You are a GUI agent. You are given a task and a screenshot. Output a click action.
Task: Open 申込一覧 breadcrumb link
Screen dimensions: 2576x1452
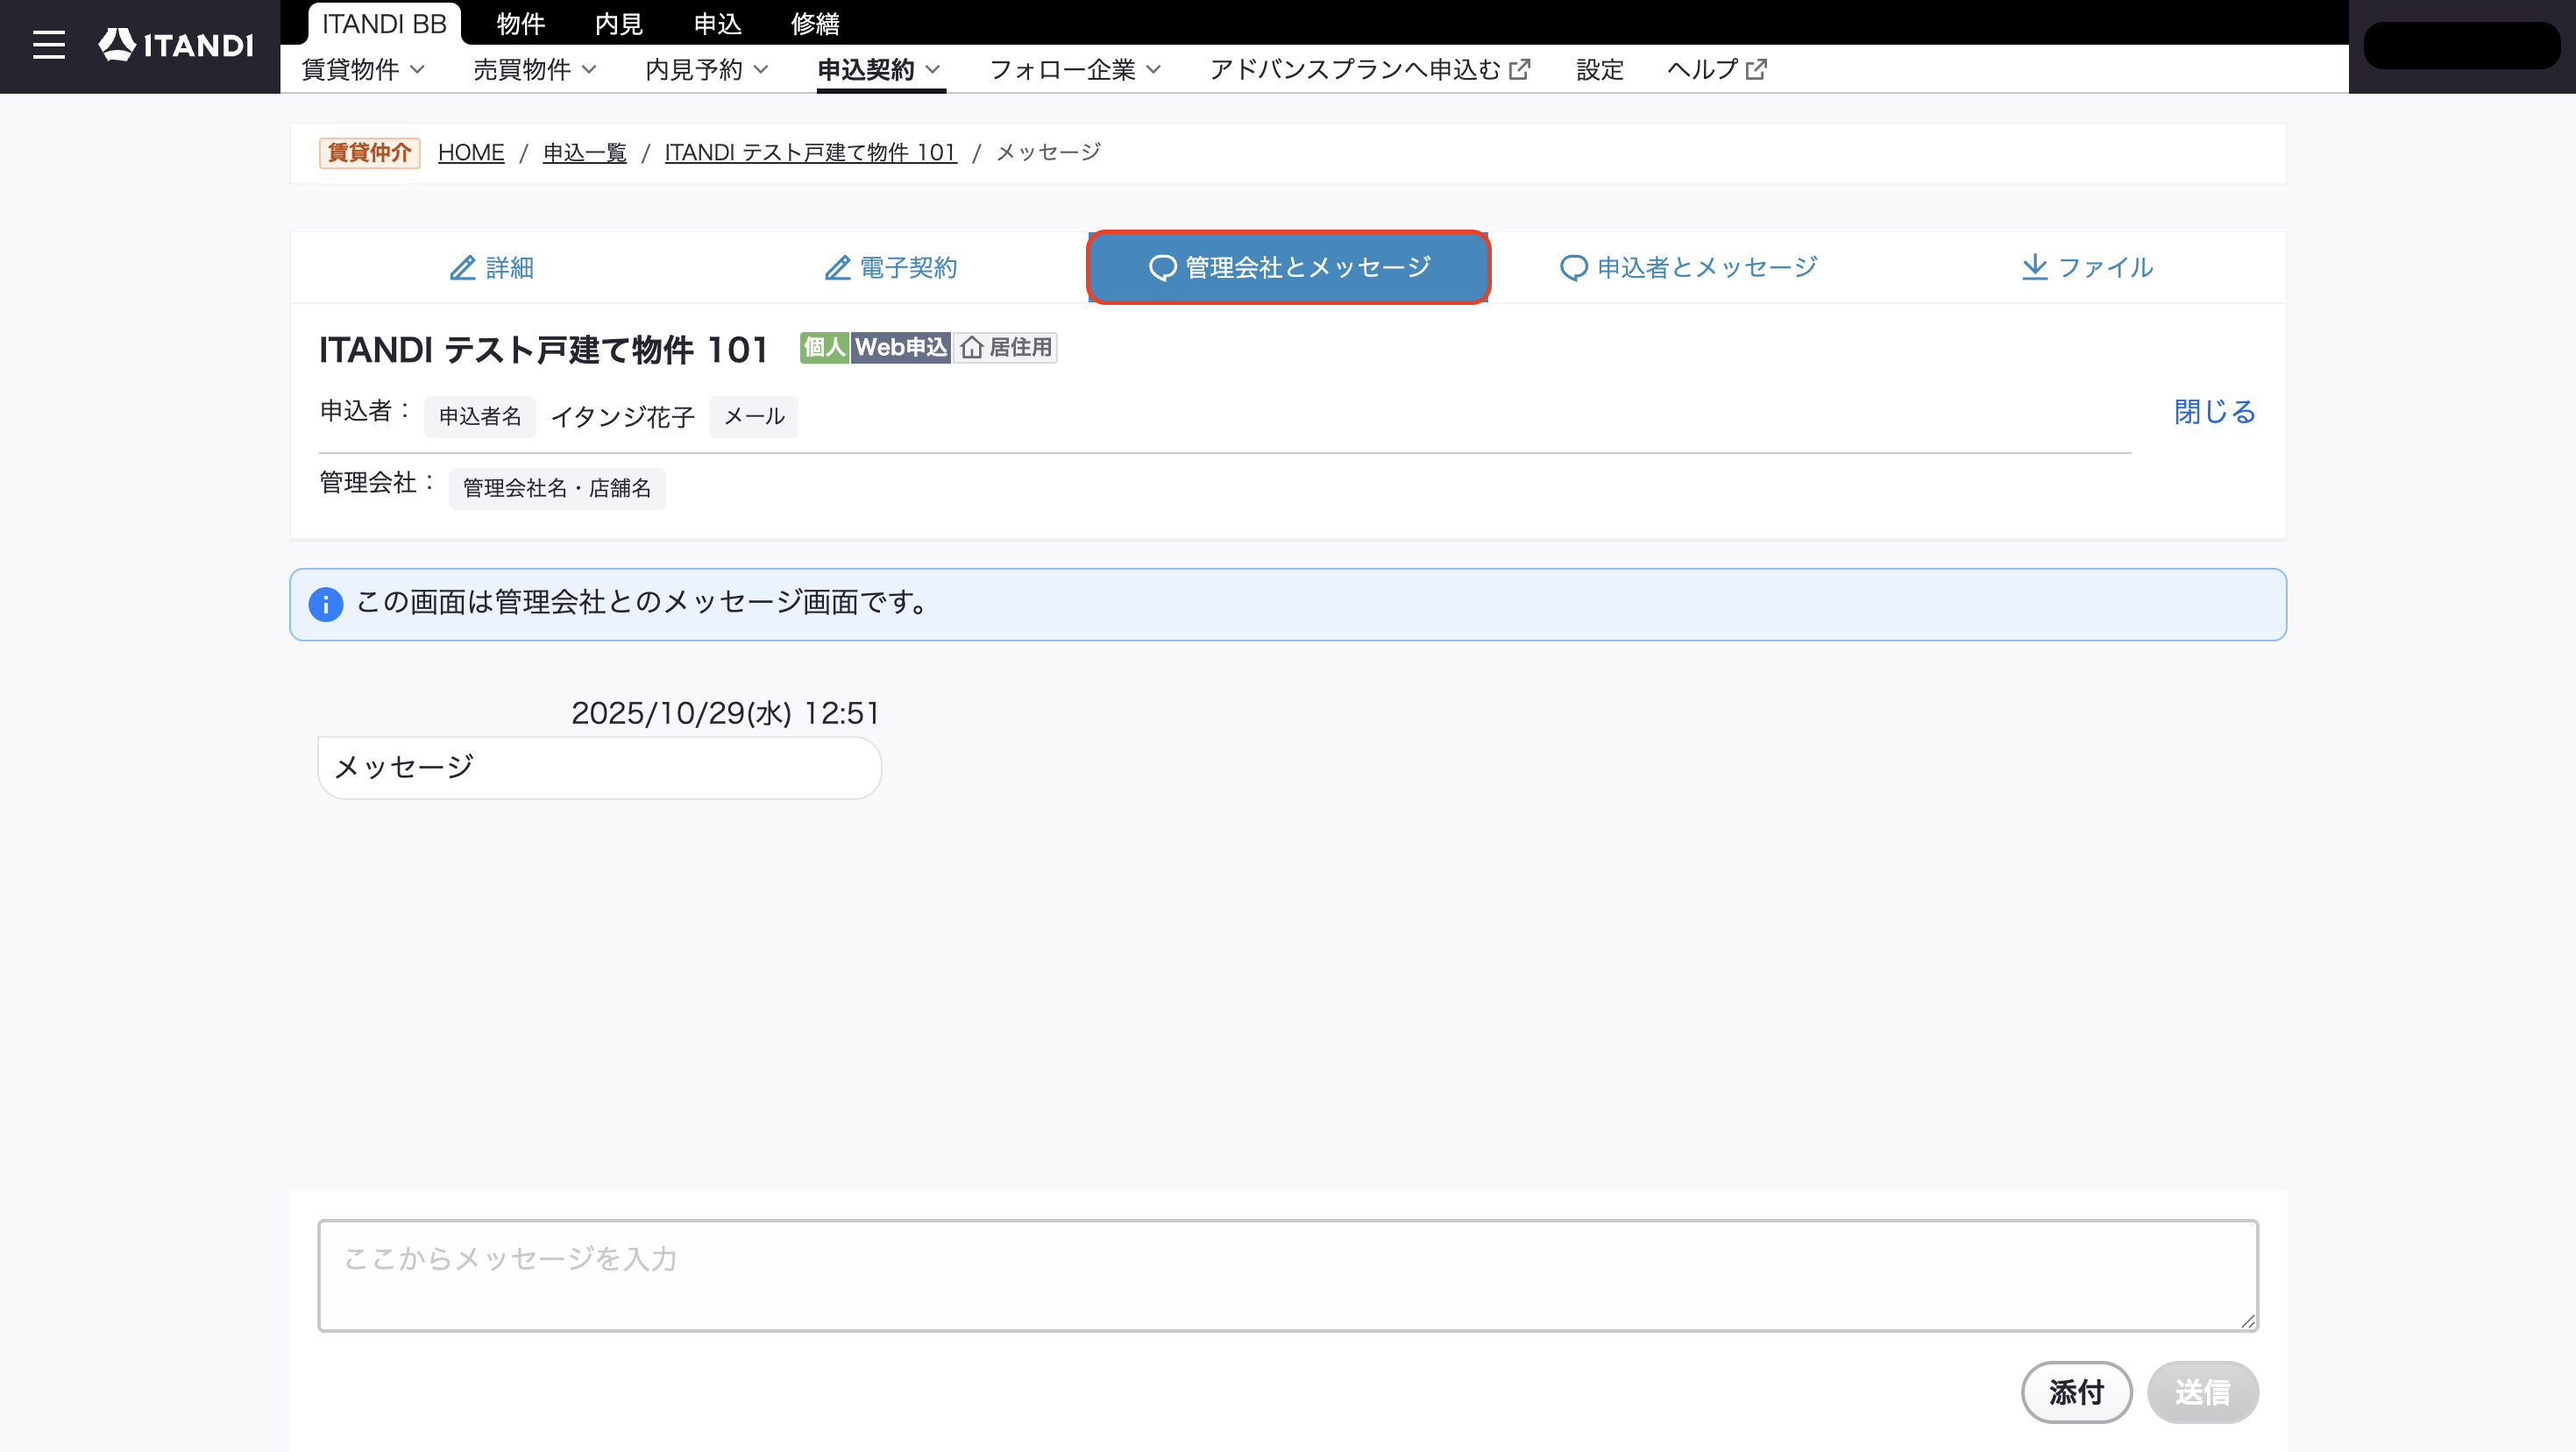585,153
